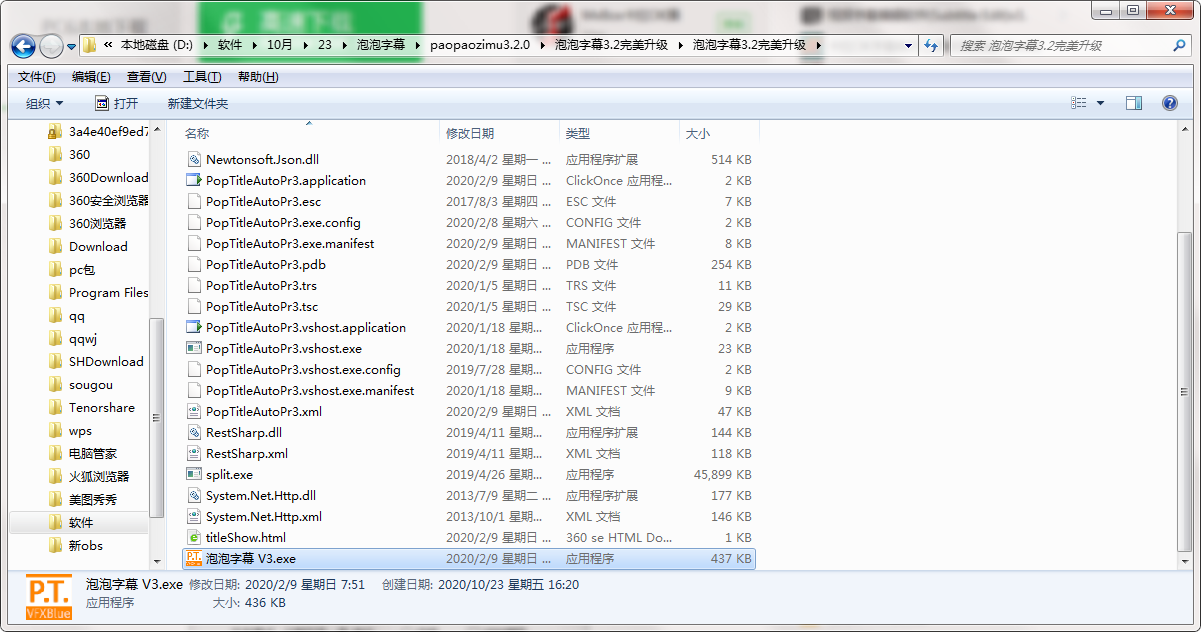
Task: Open the 工具(T) menu
Action: 202,77
